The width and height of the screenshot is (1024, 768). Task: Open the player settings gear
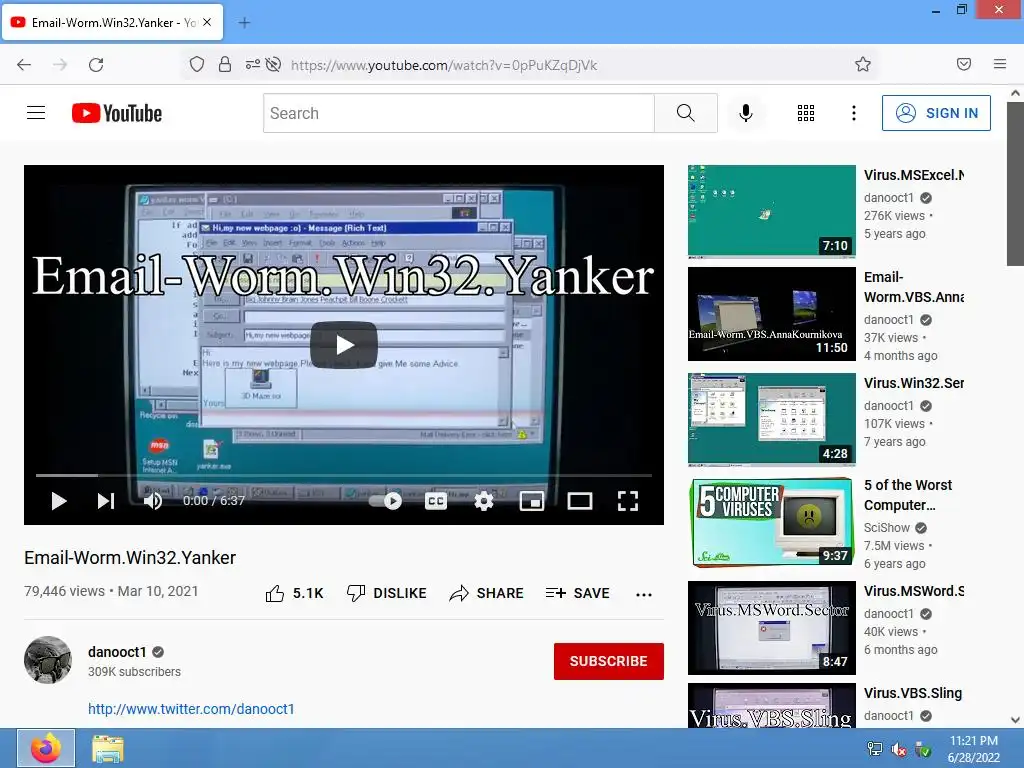pos(483,501)
